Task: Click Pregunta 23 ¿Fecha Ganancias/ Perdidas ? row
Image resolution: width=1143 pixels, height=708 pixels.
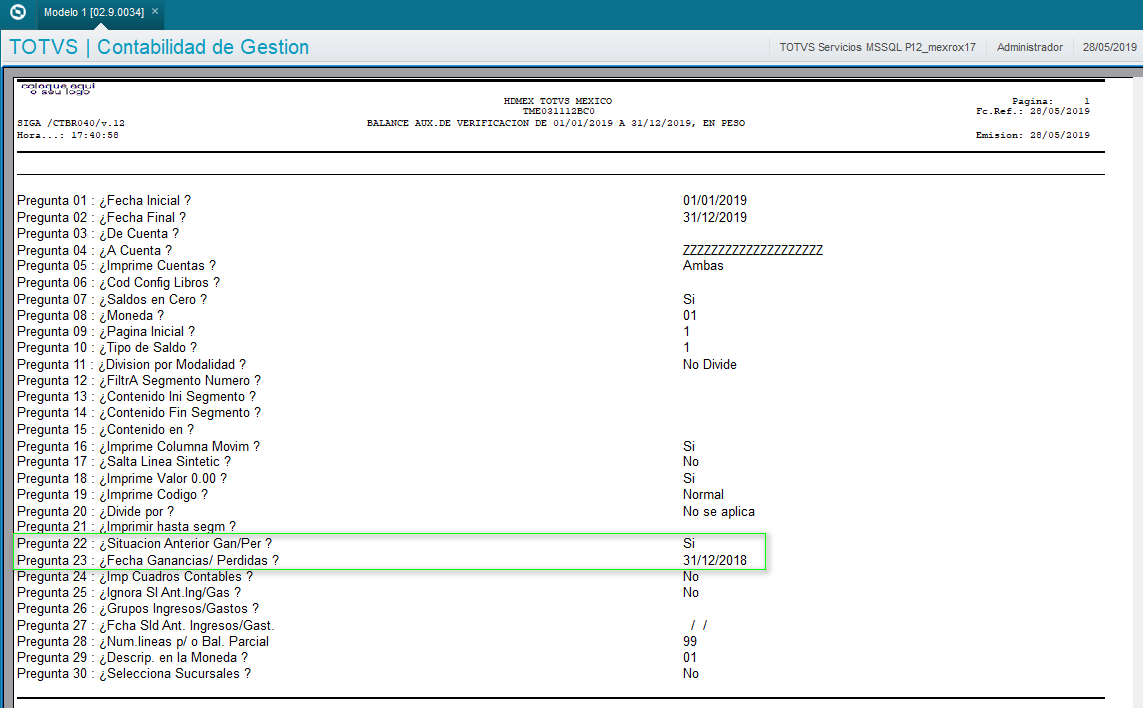Action: click(x=148, y=561)
